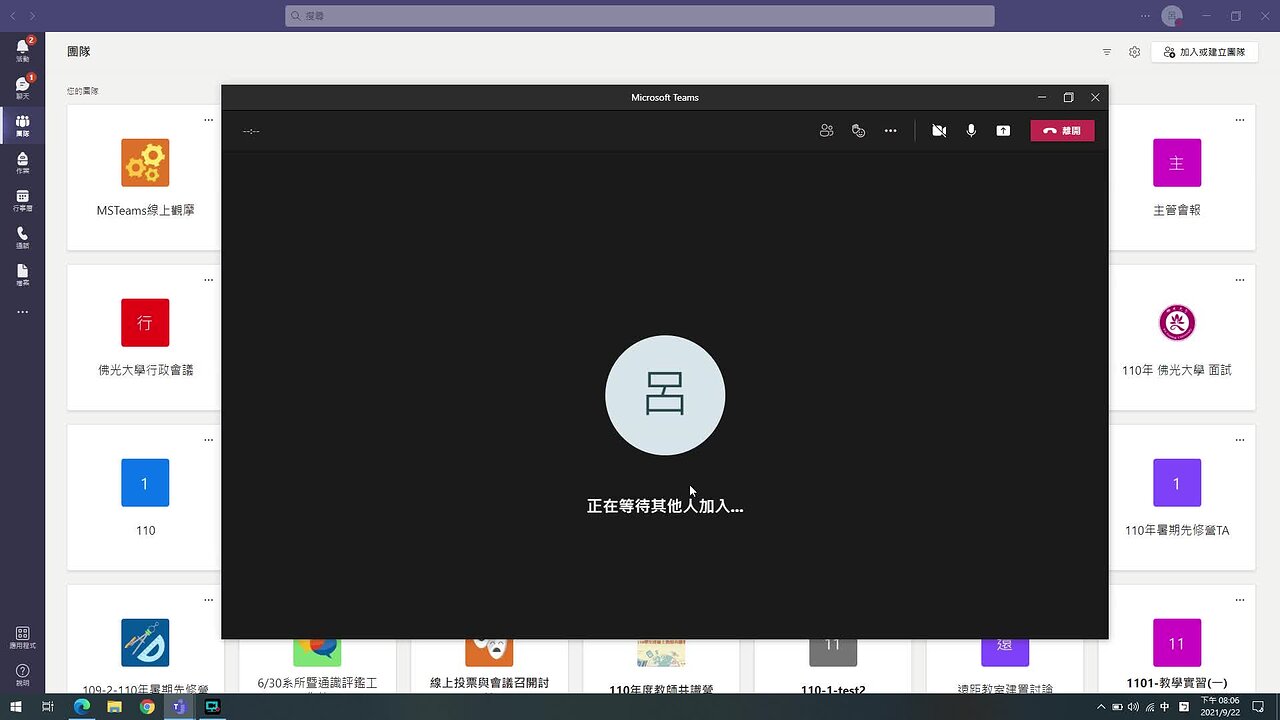Open more options for MSTeams線上觀摩 team
This screenshot has height=720, width=1280.
tap(208, 120)
